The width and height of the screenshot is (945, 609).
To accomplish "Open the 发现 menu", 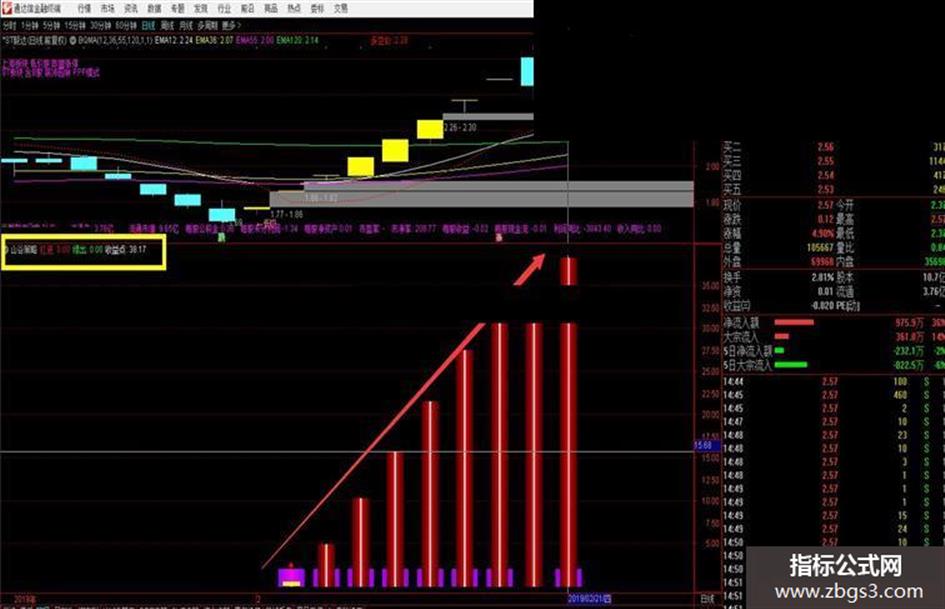I will pos(201,8).
